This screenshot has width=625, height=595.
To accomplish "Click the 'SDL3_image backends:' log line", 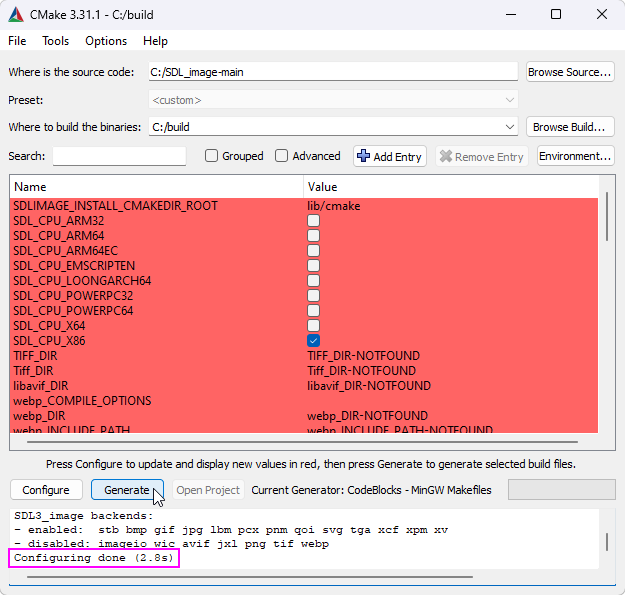I will tap(84, 516).
